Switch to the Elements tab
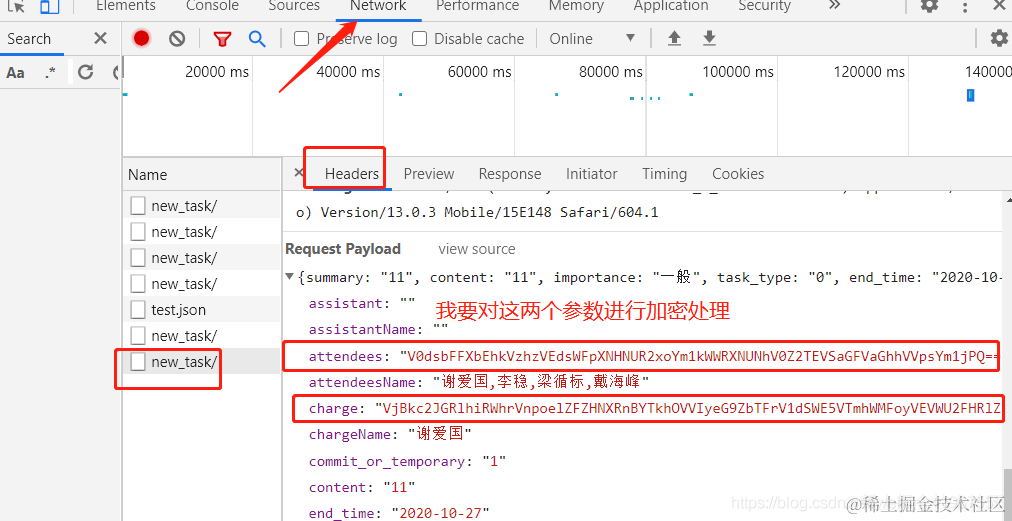This screenshot has height=521, width=1012. (x=126, y=6)
